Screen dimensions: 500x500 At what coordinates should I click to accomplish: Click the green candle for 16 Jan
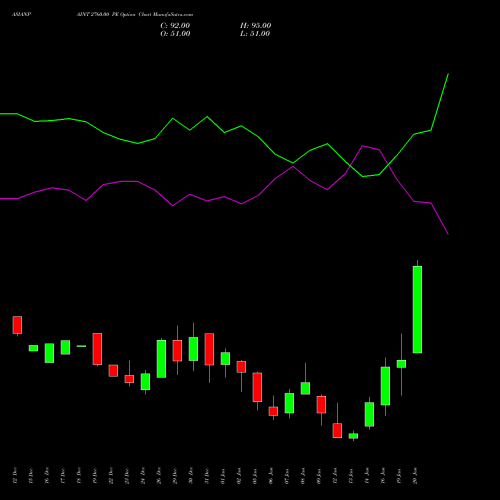385,386
